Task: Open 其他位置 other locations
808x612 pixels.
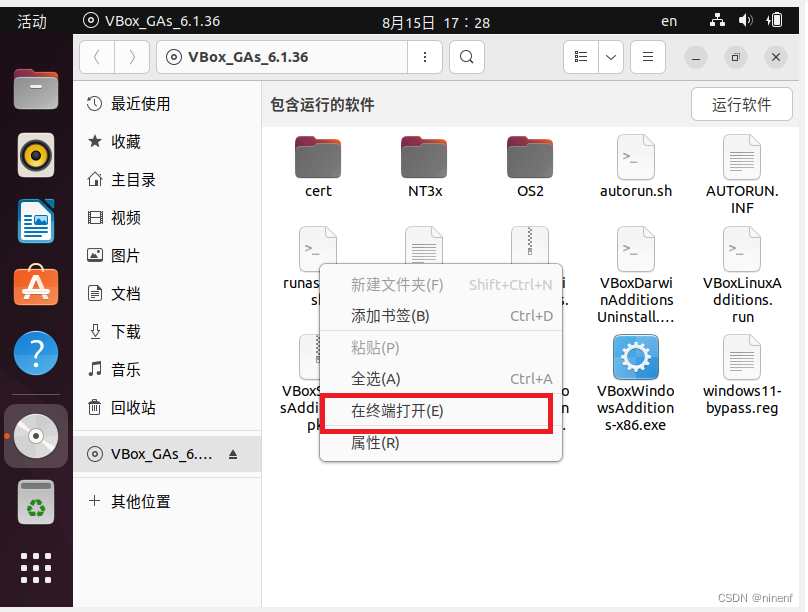Action: 167,501
